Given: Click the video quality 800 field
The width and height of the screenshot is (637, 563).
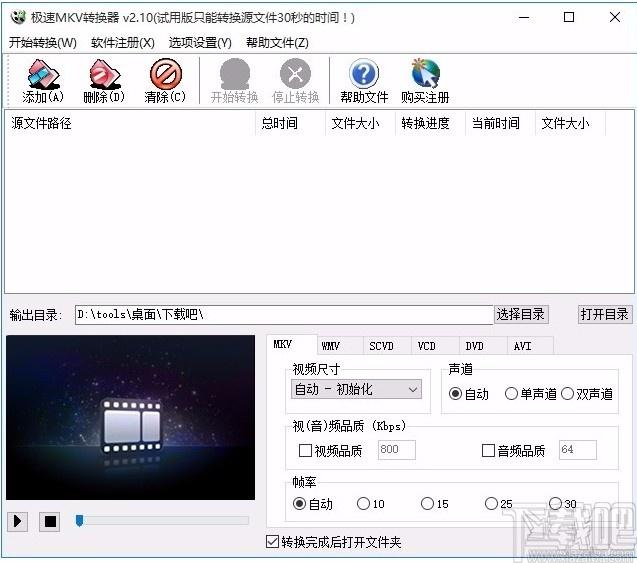Looking at the screenshot, I should 396,450.
